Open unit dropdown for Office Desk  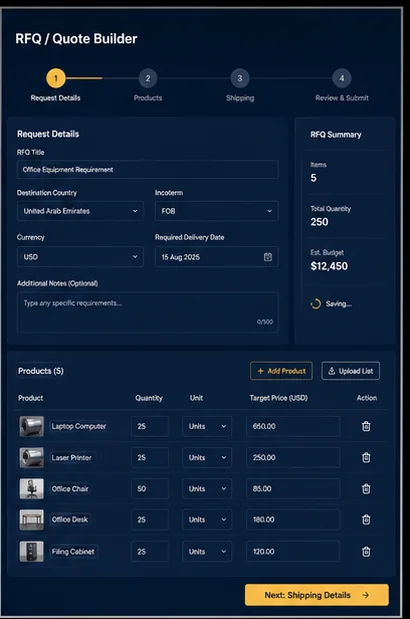tap(207, 520)
